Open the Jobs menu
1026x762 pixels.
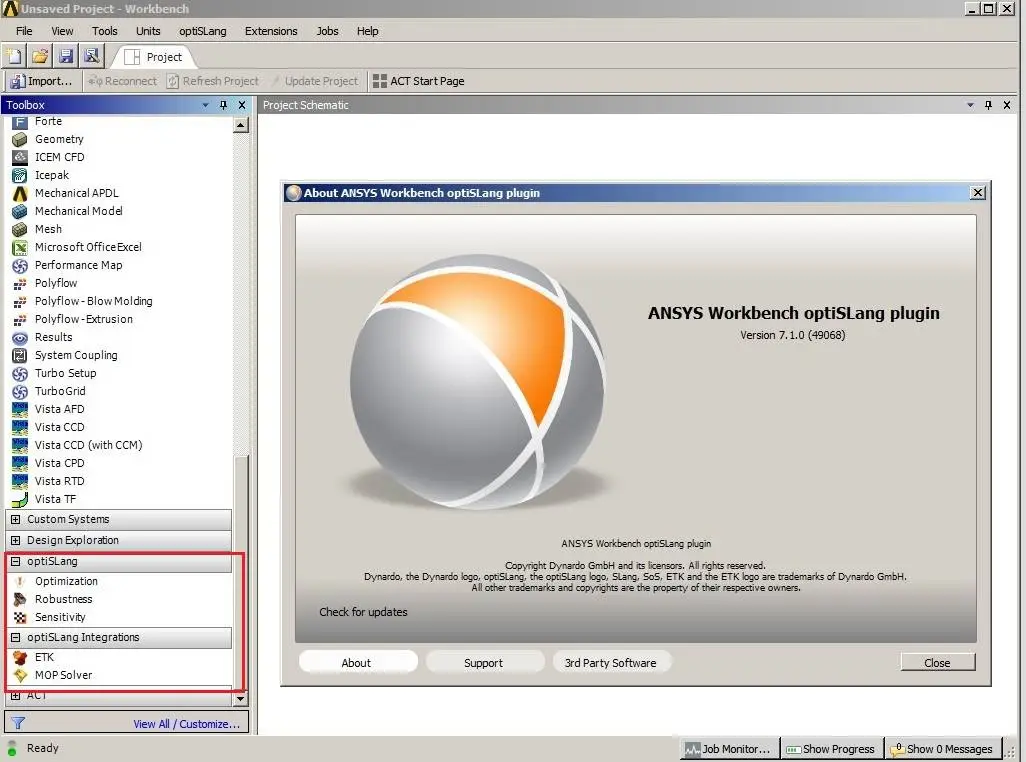click(327, 31)
